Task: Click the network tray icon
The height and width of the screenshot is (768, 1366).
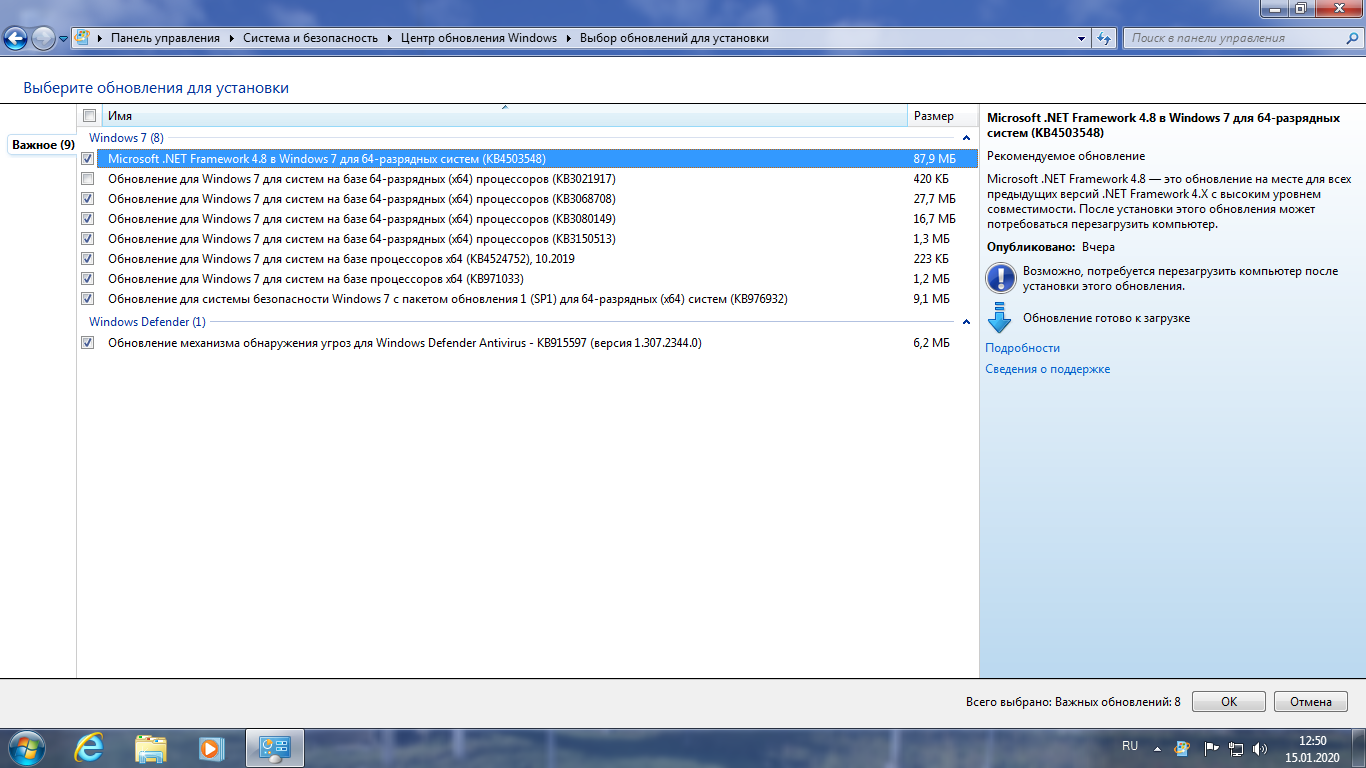Action: tap(1236, 747)
